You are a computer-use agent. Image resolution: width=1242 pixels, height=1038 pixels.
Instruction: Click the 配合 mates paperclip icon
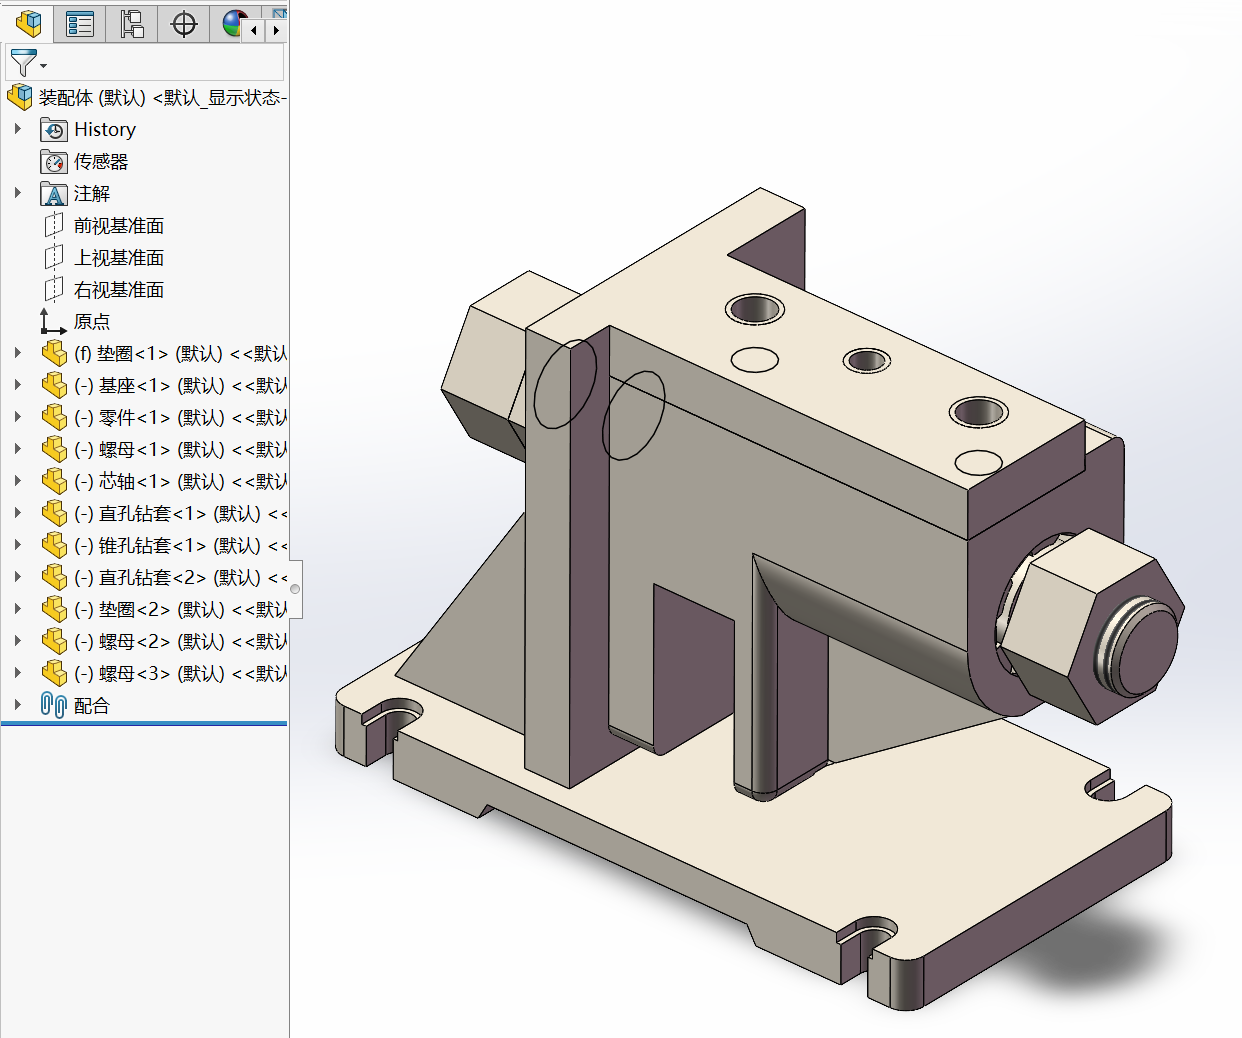54,705
